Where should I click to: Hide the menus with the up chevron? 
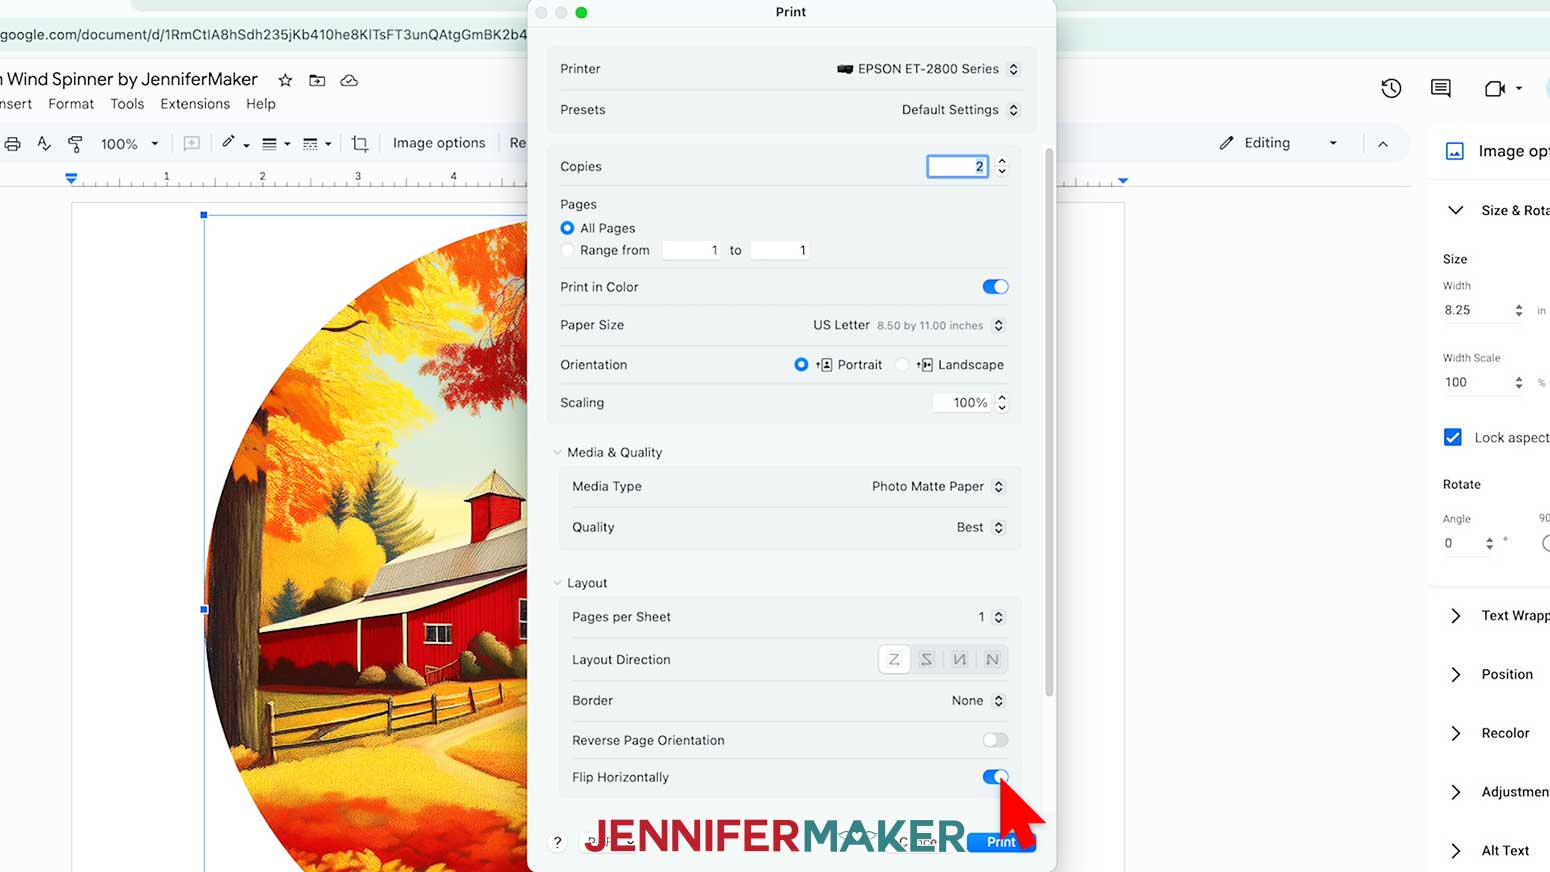[1383, 144]
